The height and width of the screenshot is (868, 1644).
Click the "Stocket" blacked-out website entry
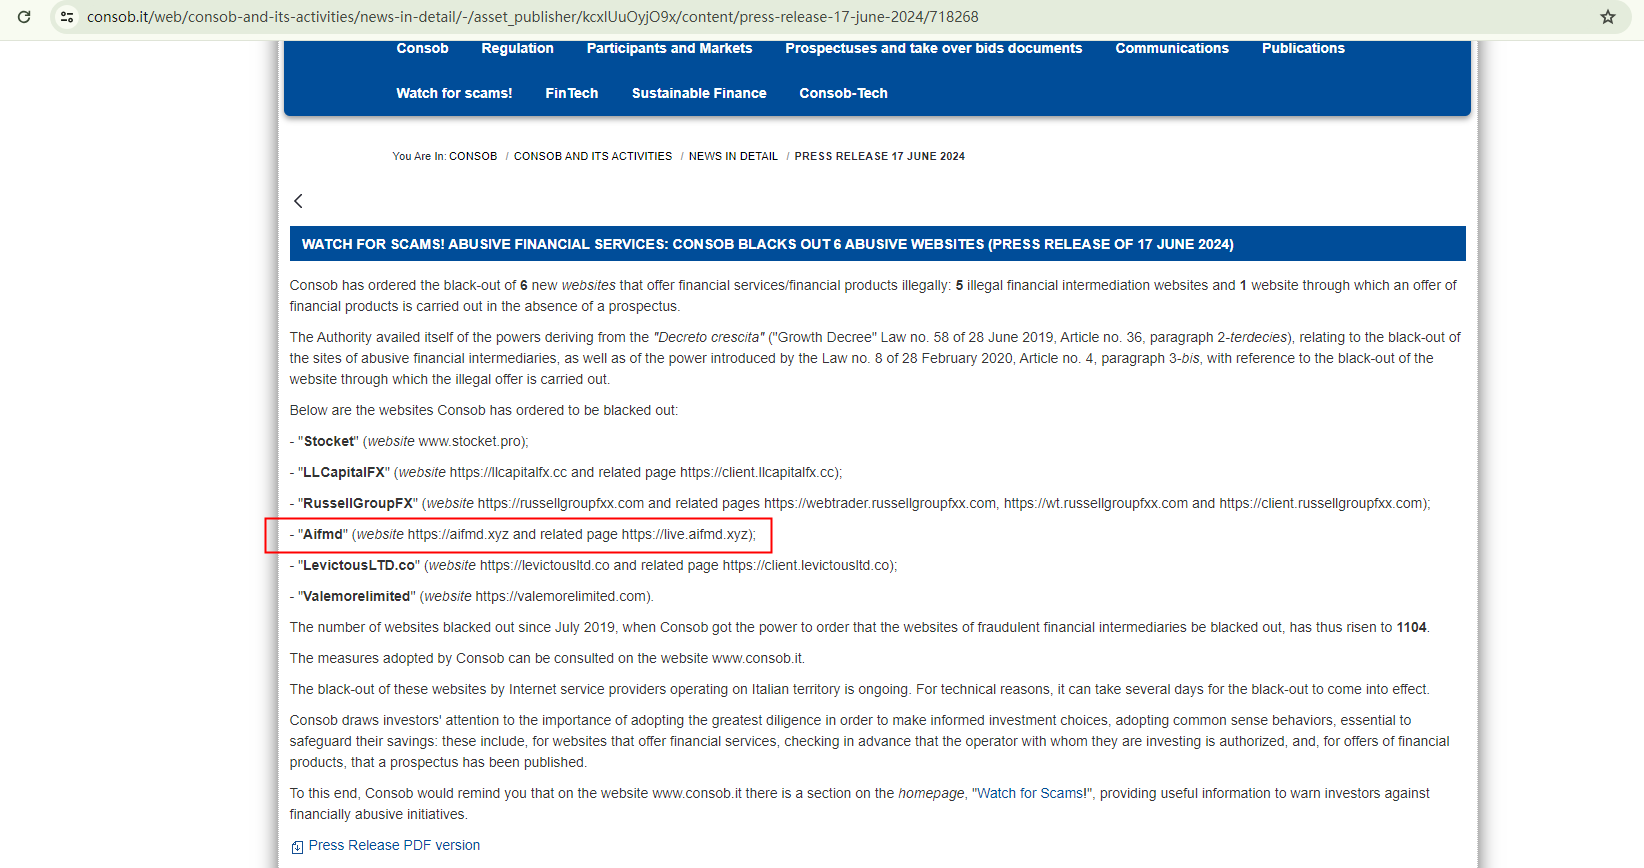tap(409, 441)
